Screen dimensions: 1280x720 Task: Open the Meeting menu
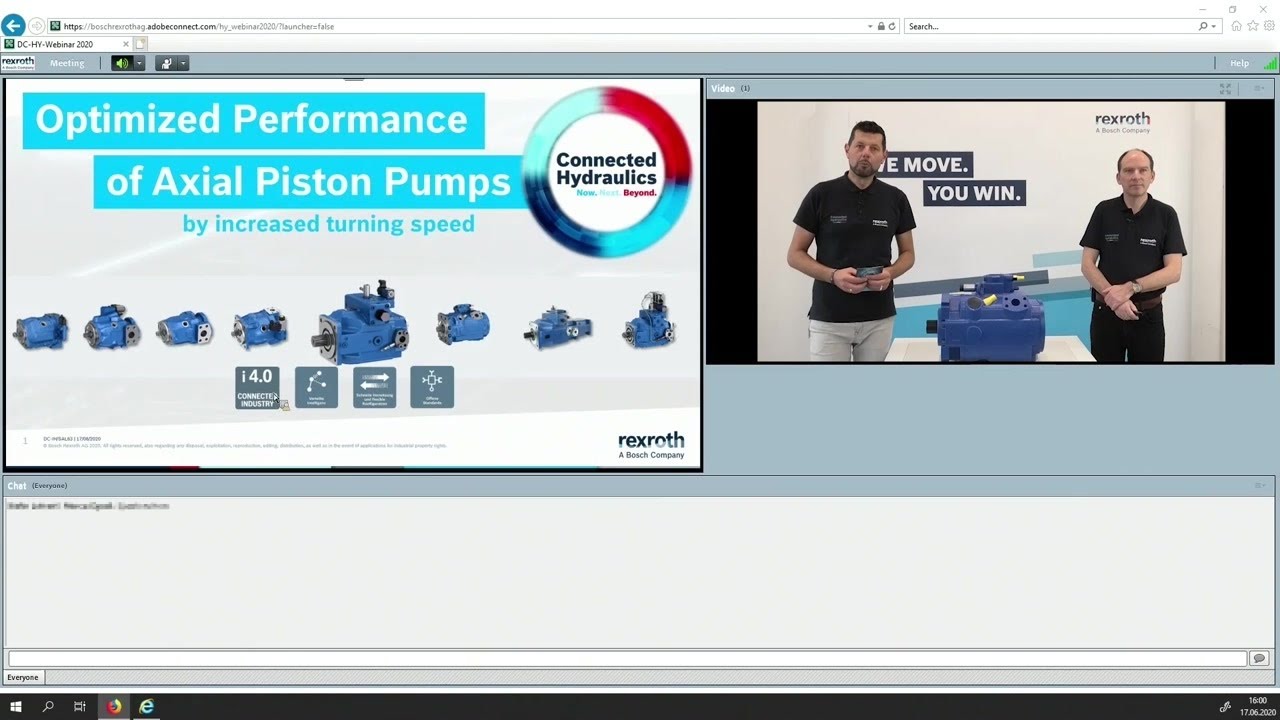[67, 63]
